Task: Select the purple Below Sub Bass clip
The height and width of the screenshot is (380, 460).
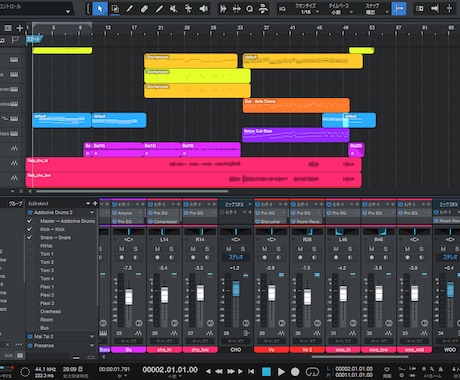Action: click(295, 135)
